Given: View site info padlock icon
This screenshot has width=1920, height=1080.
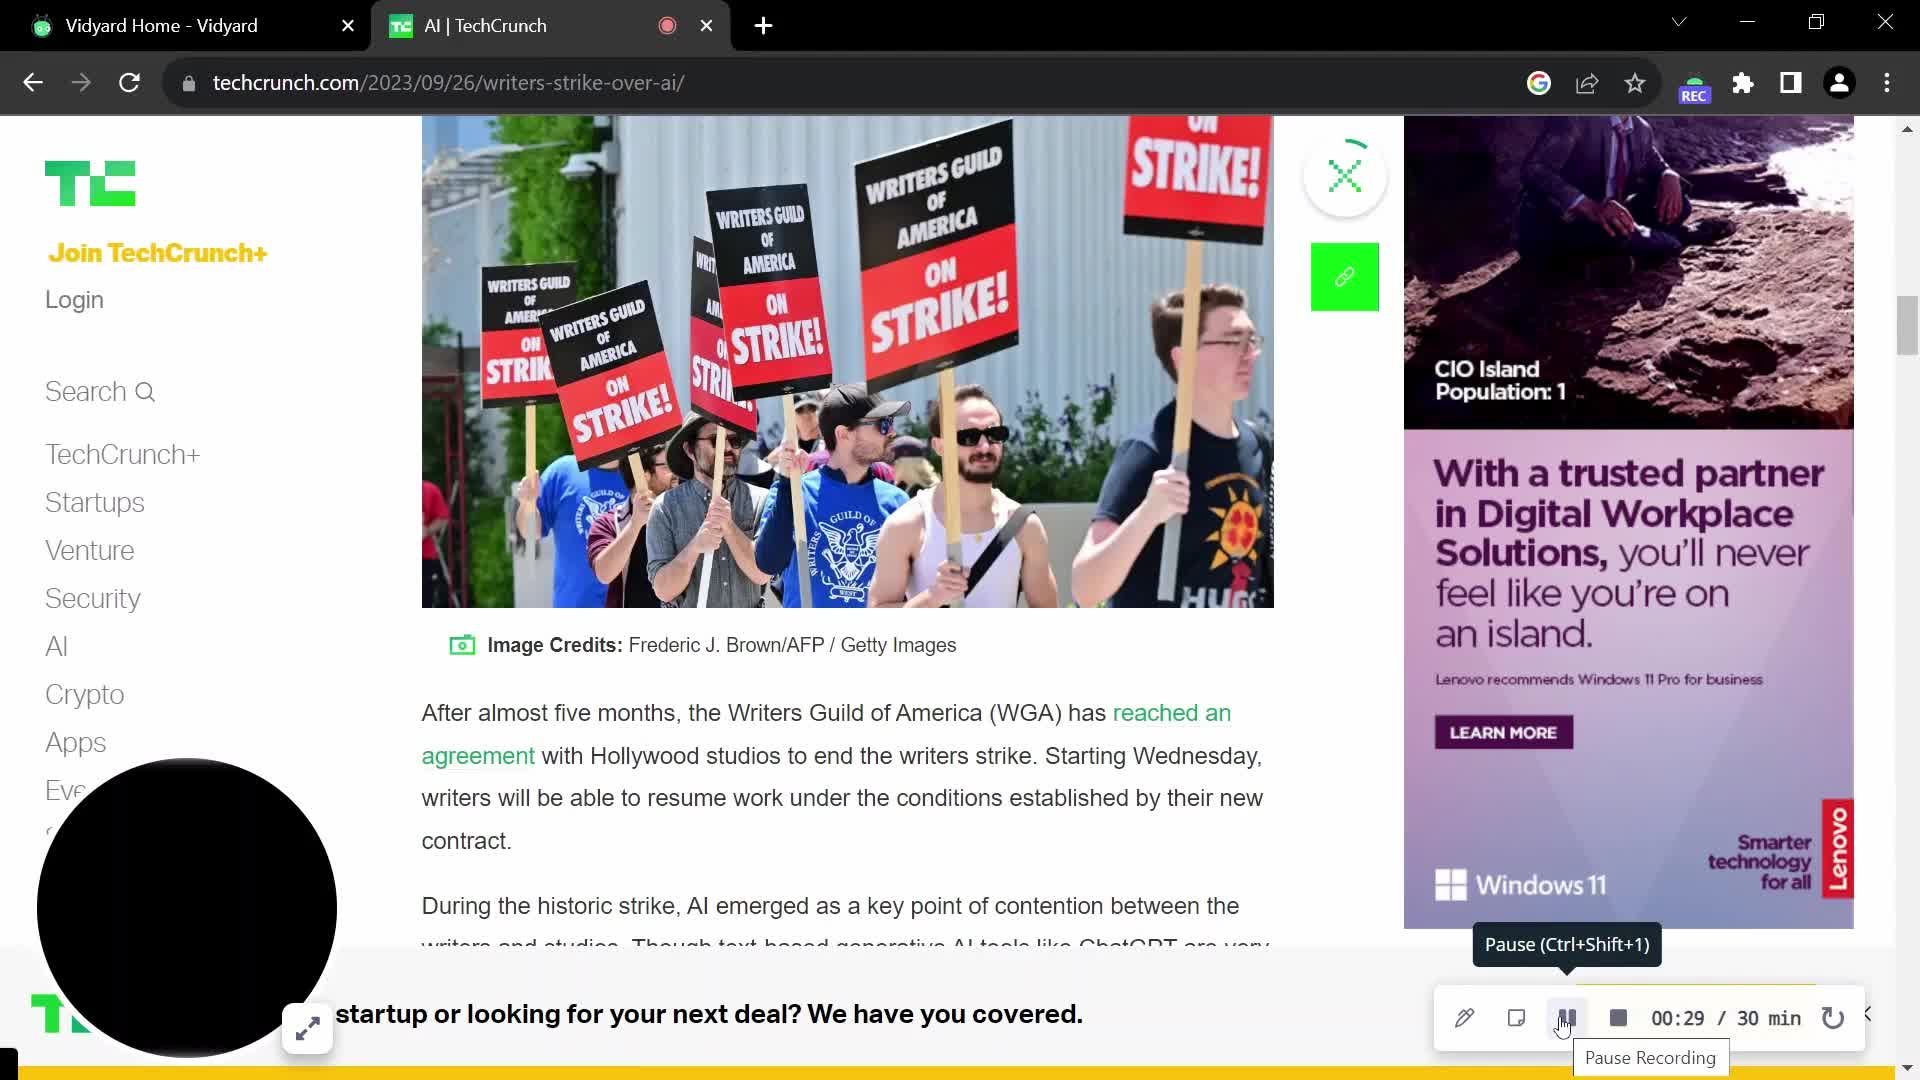Looking at the screenshot, I should (189, 84).
